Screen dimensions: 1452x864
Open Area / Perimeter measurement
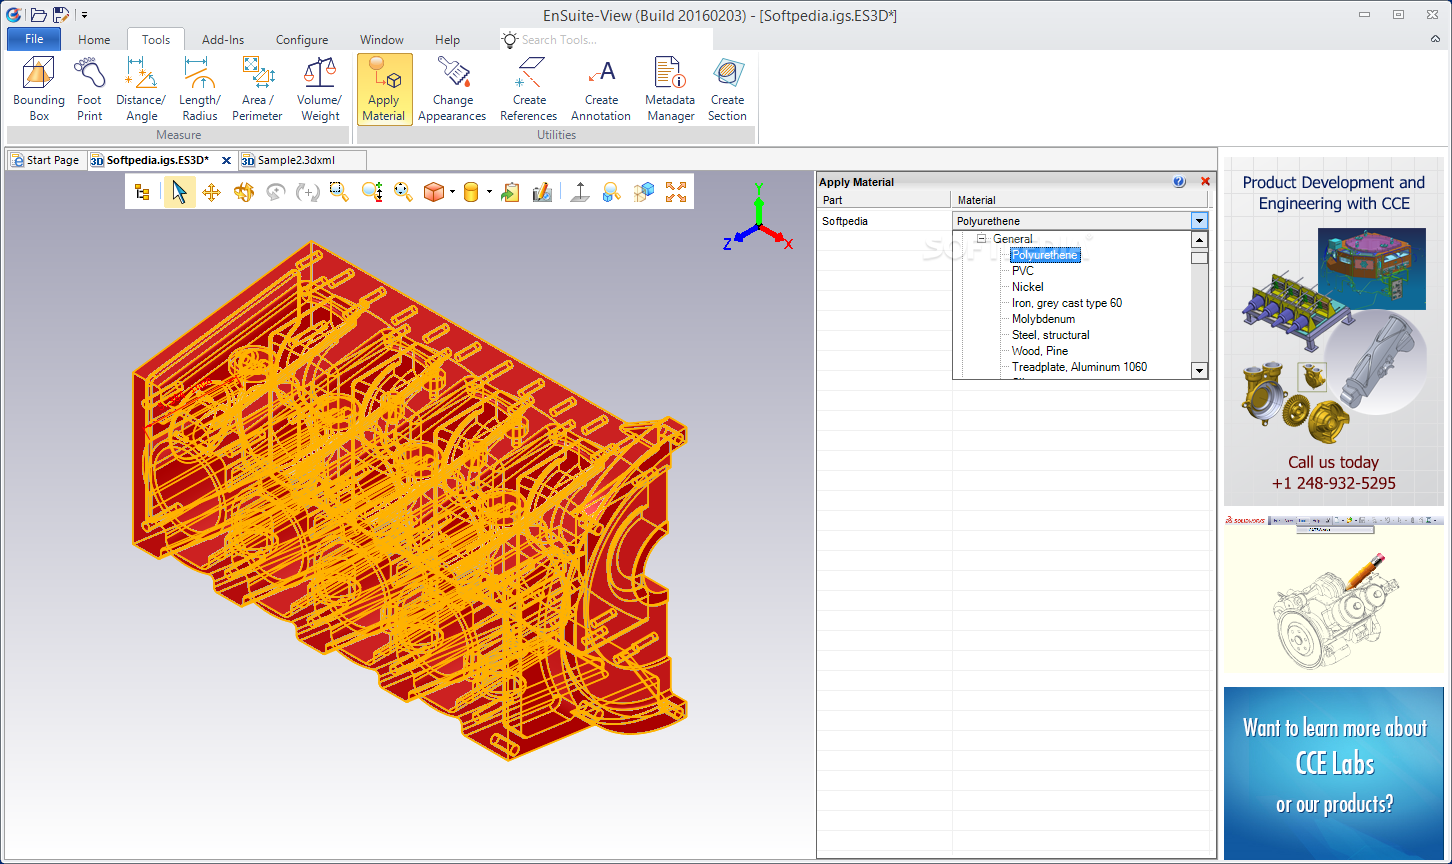coord(258,89)
